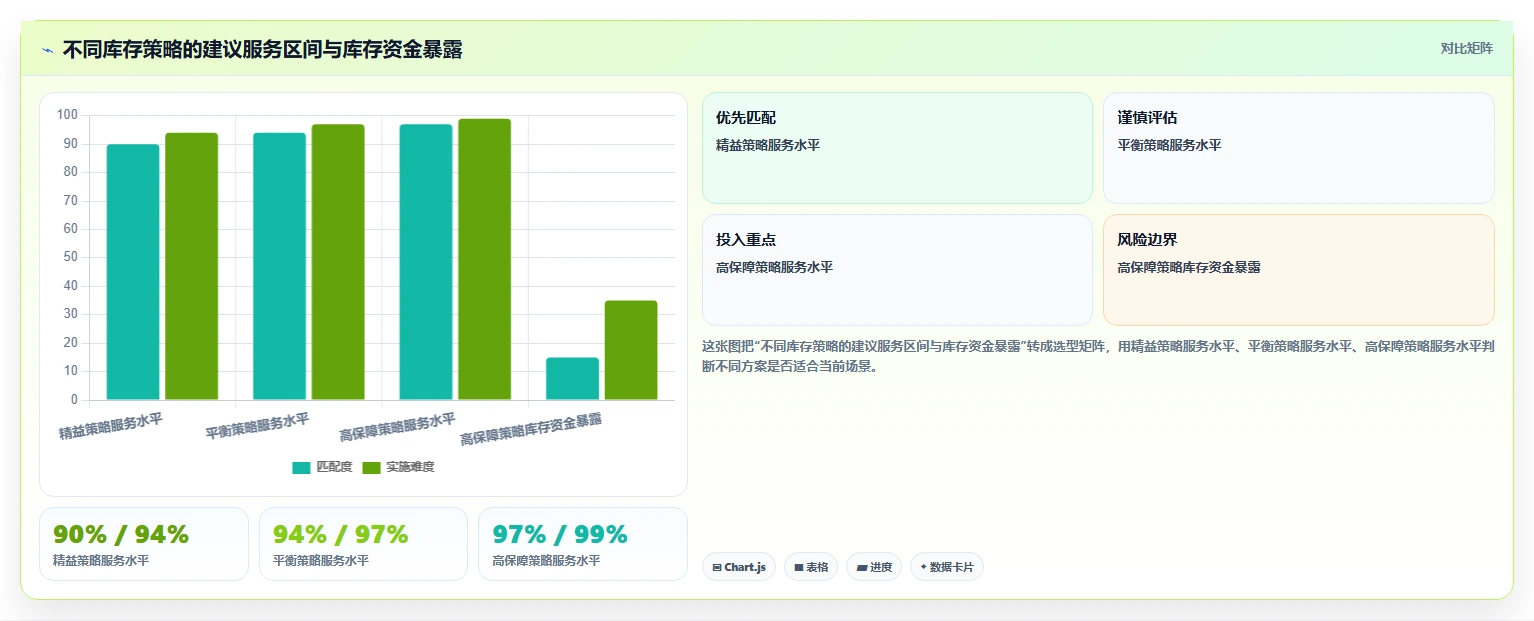Click the lightning icon before the title
Screen dimensions: 1534x621
coord(47,50)
